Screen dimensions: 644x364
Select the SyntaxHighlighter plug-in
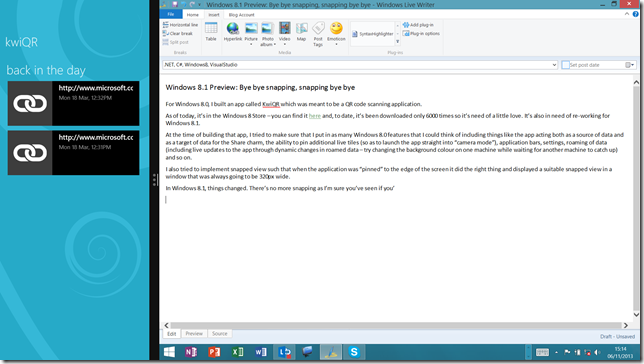(373, 34)
